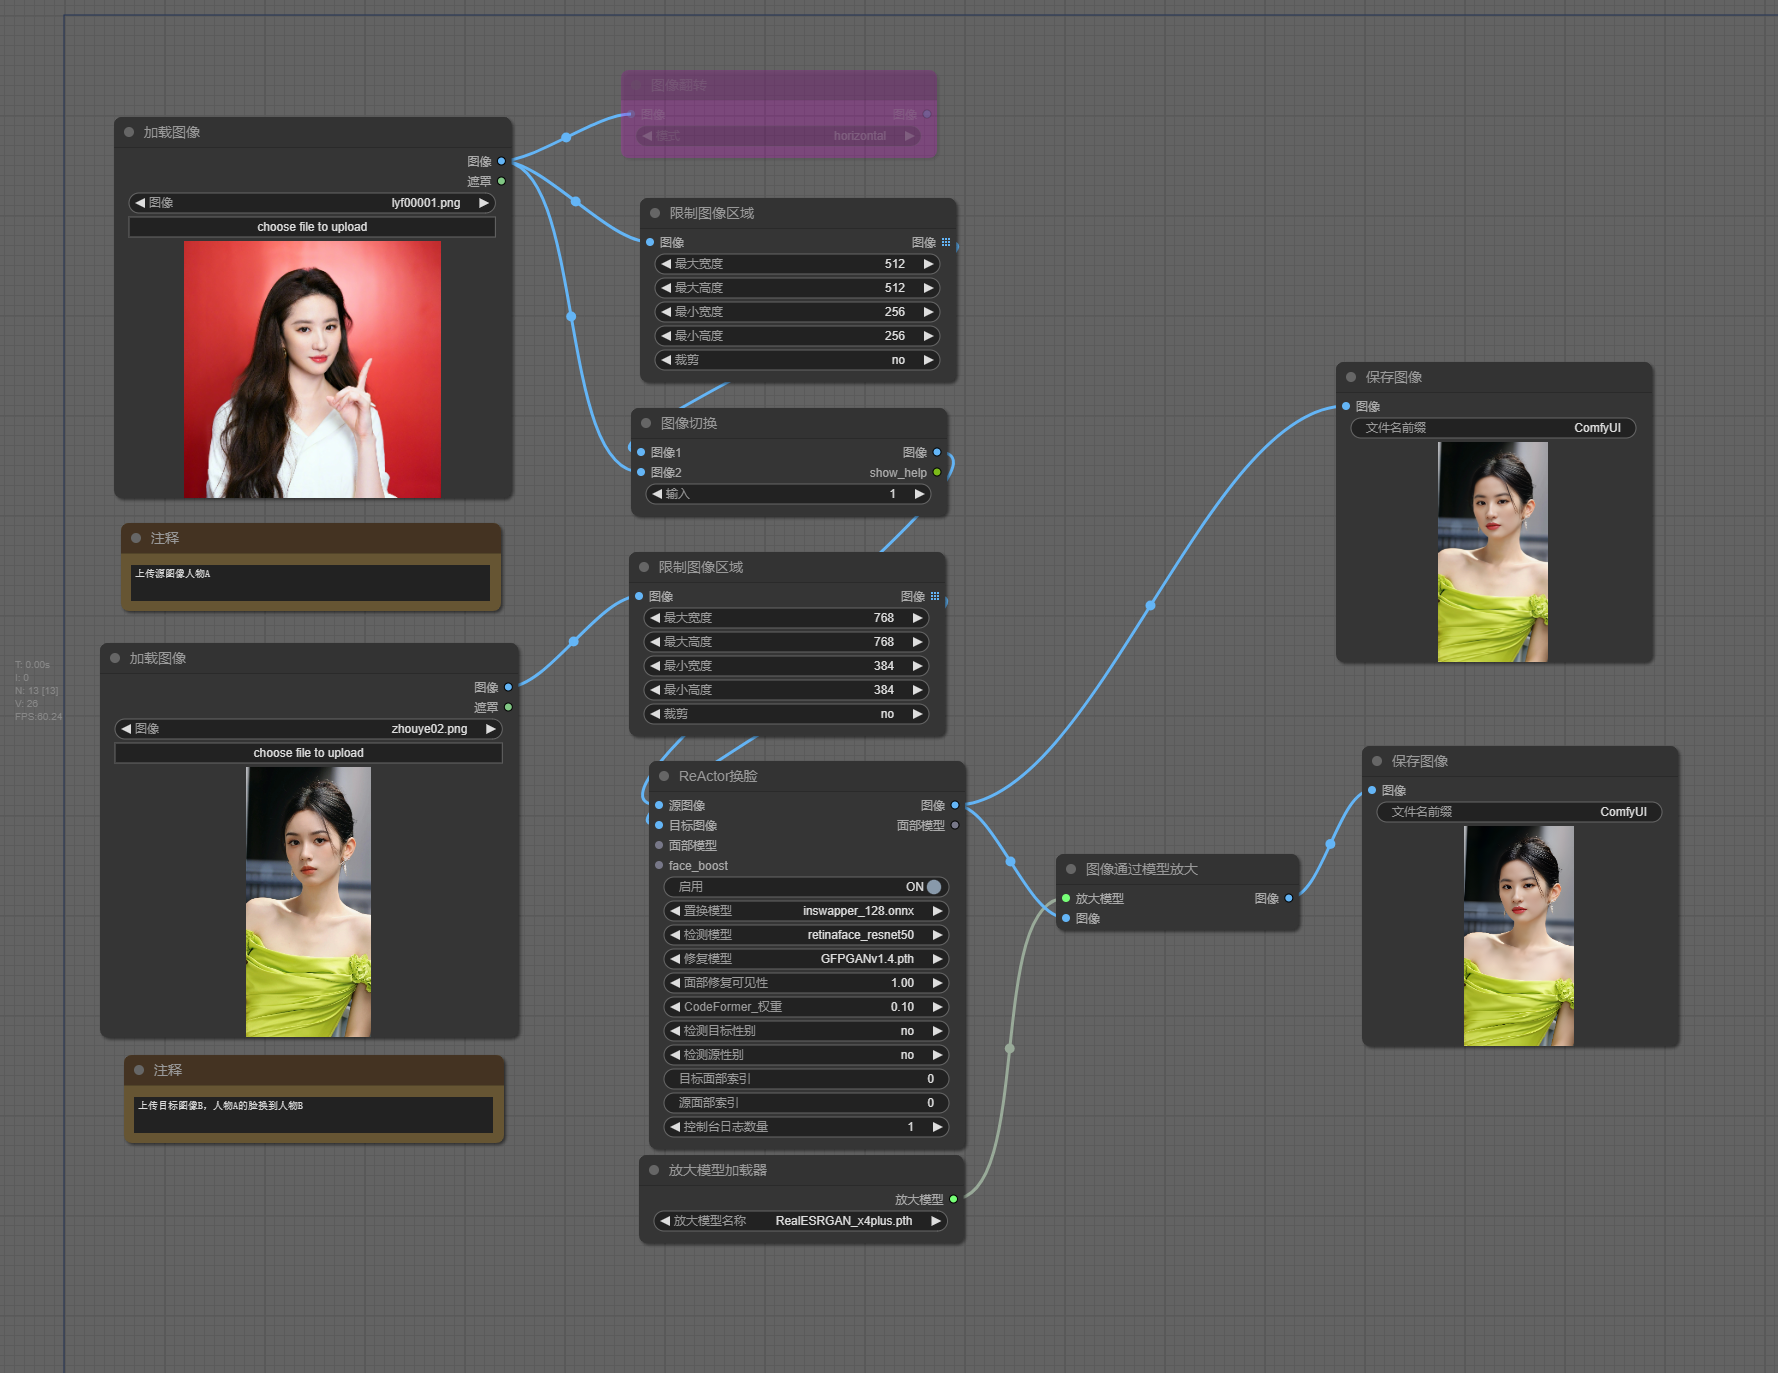
Task: Edit the 源面部索引 0 field
Action: pyautogui.click(x=806, y=1103)
